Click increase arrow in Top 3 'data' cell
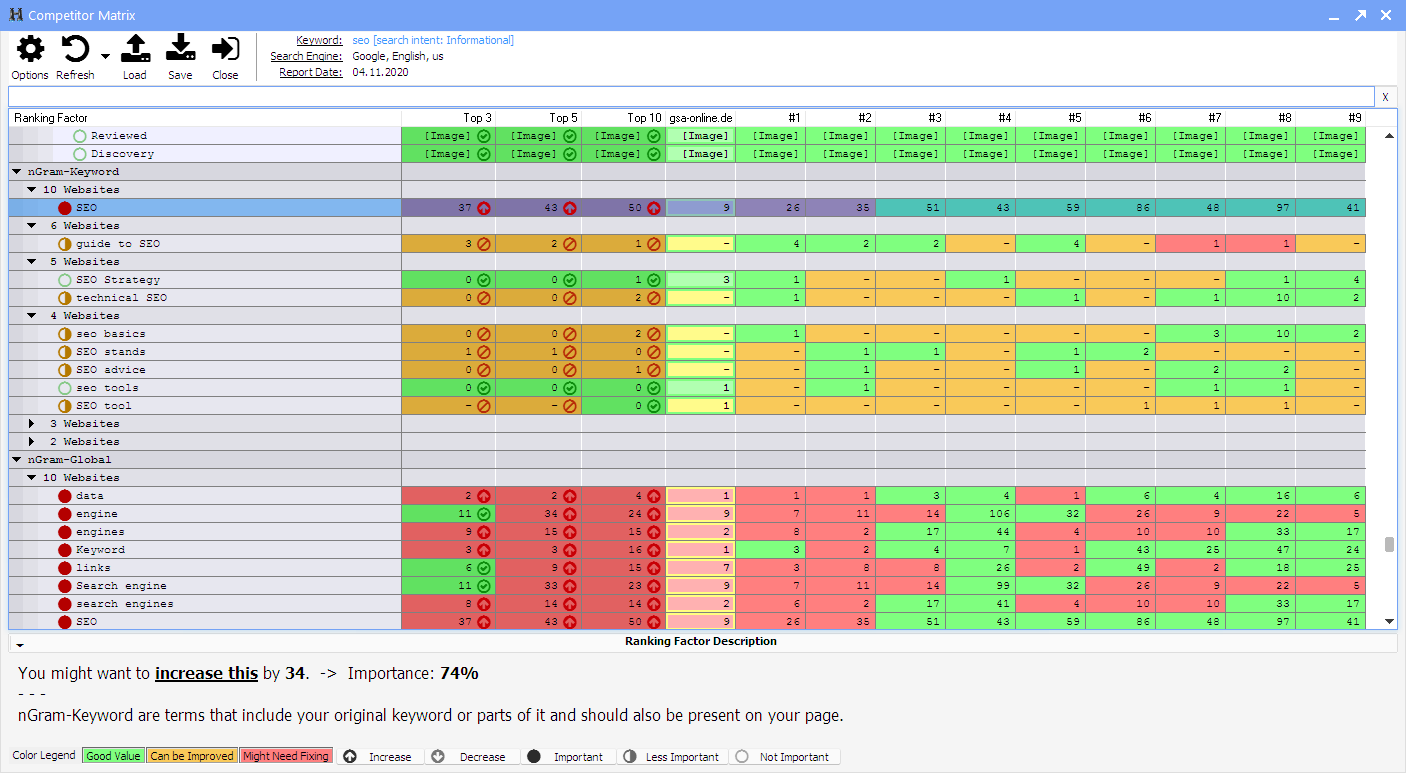 tap(484, 496)
